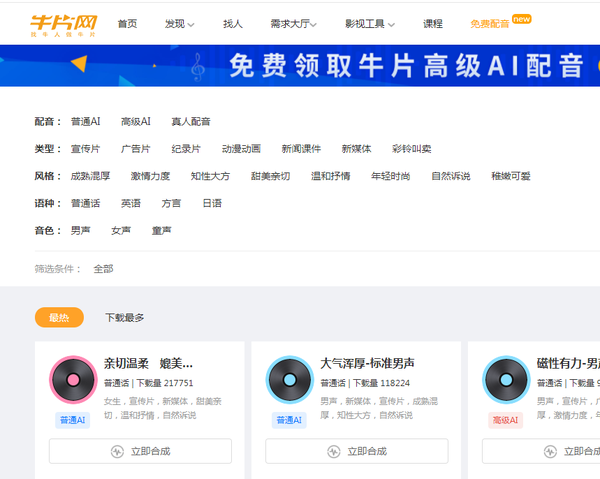Expand the 发现 dropdown menu
Viewport: 600px width, 479px height.
[179, 24]
